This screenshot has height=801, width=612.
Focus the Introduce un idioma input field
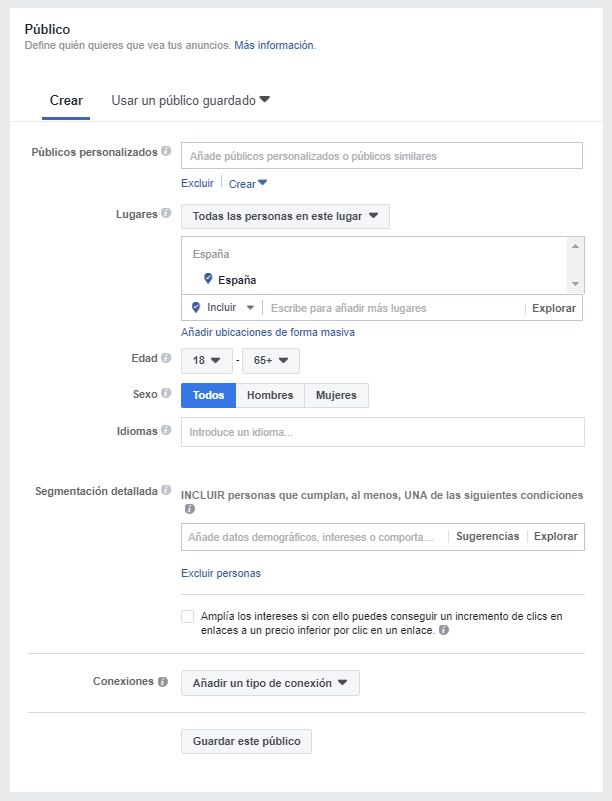tap(383, 432)
